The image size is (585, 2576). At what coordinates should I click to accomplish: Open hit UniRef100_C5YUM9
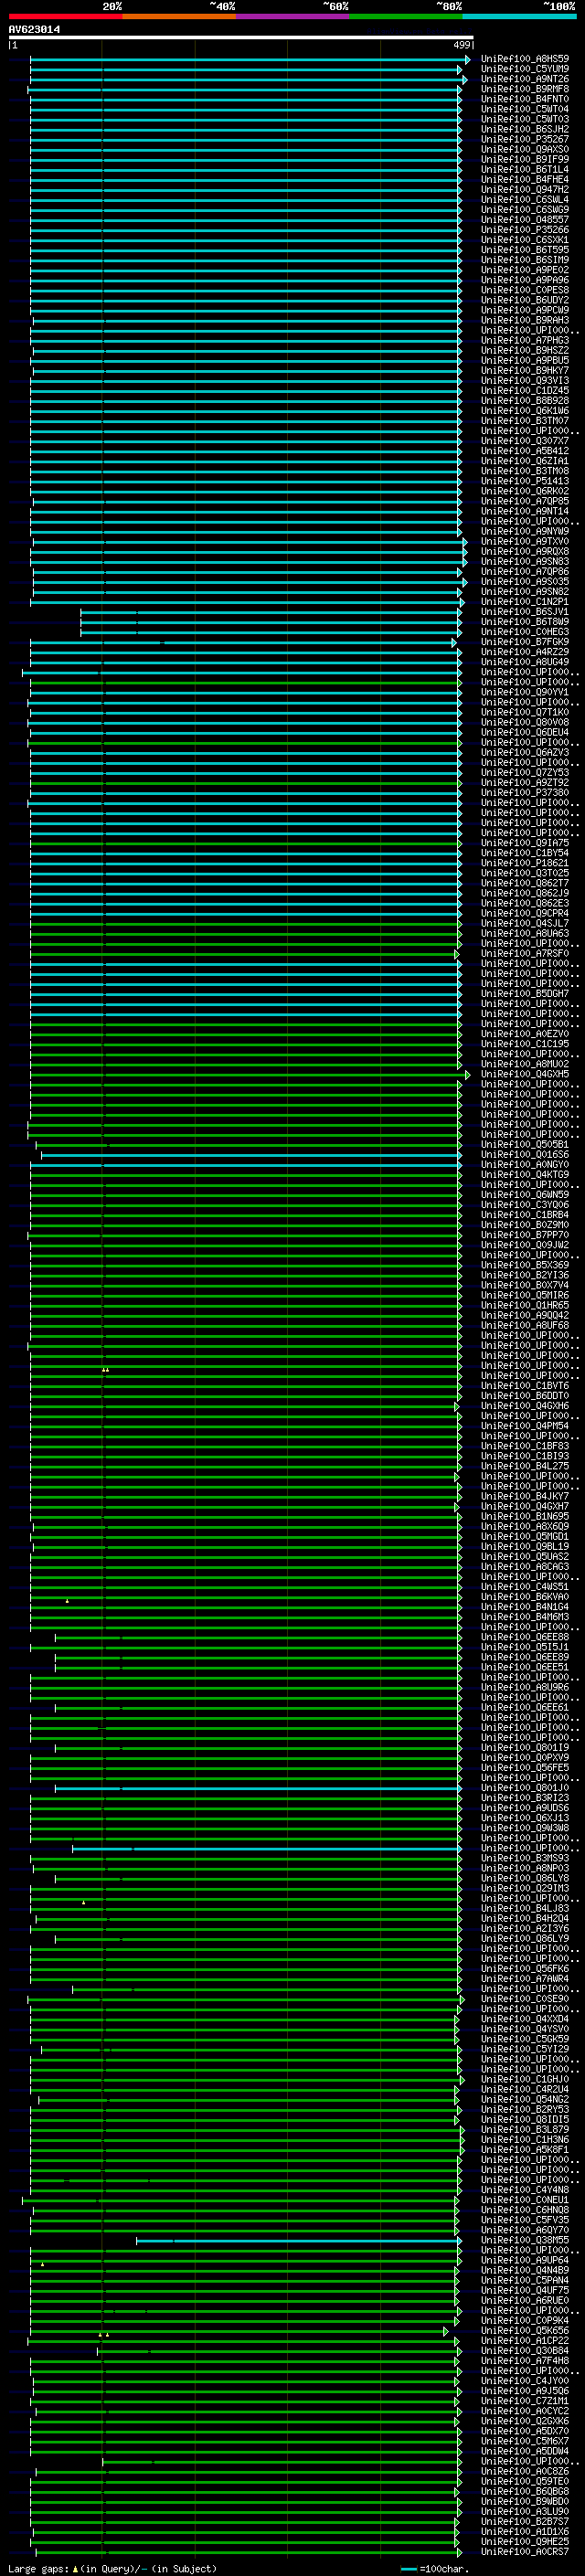(525, 69)
